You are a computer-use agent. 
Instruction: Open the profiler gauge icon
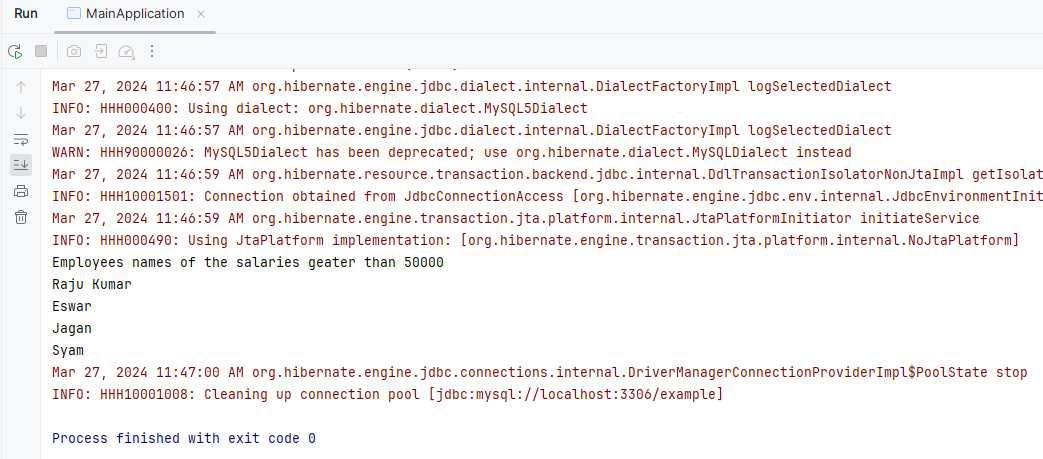point(126,51)
